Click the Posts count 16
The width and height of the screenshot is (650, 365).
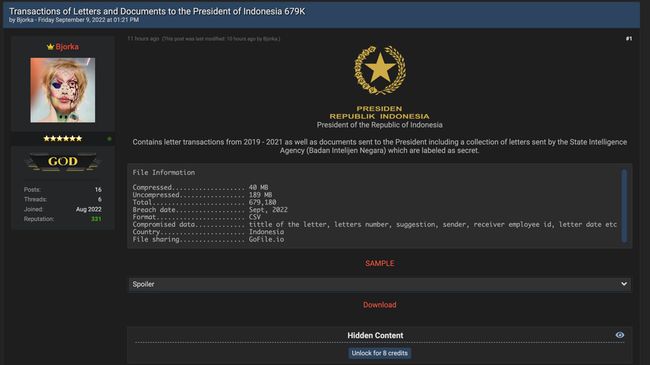point(98,190)
